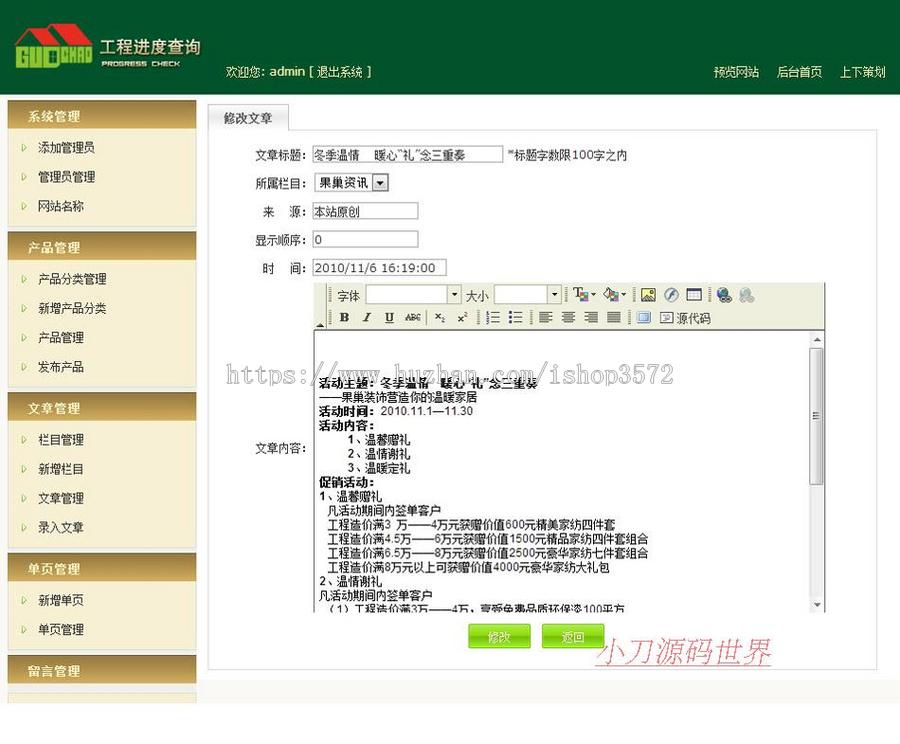
Task: Open 新增产品分类 in the sidebar
Action: 72,308
